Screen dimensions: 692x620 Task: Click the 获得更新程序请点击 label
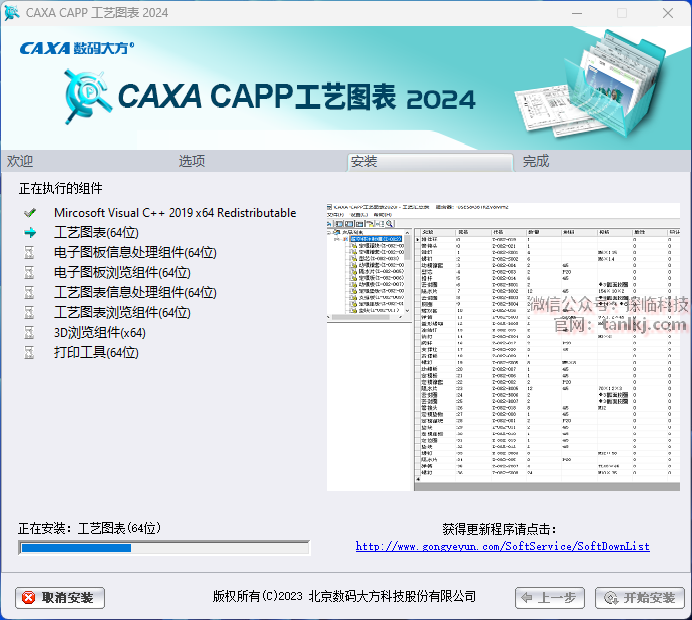[x=500, y=529]
